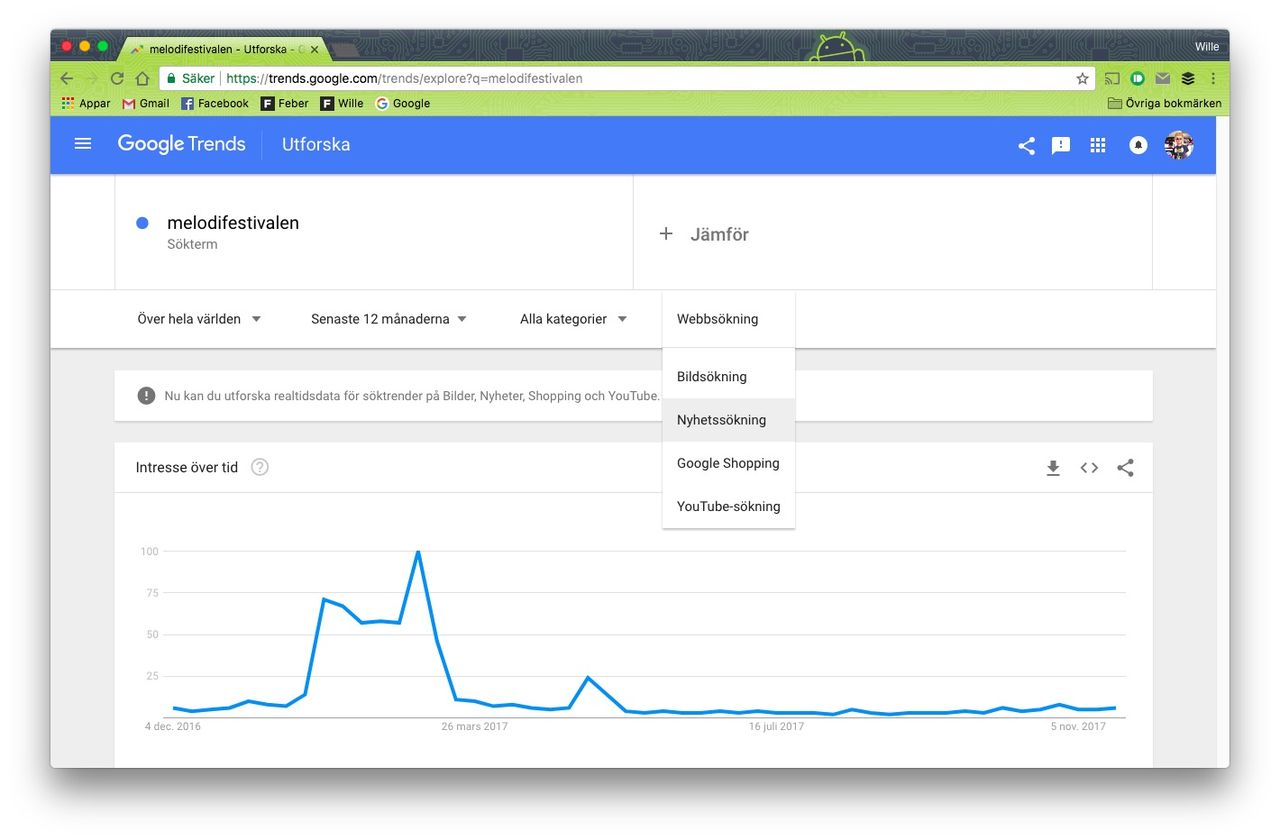Click Utforska header label

tap(316, 144)
